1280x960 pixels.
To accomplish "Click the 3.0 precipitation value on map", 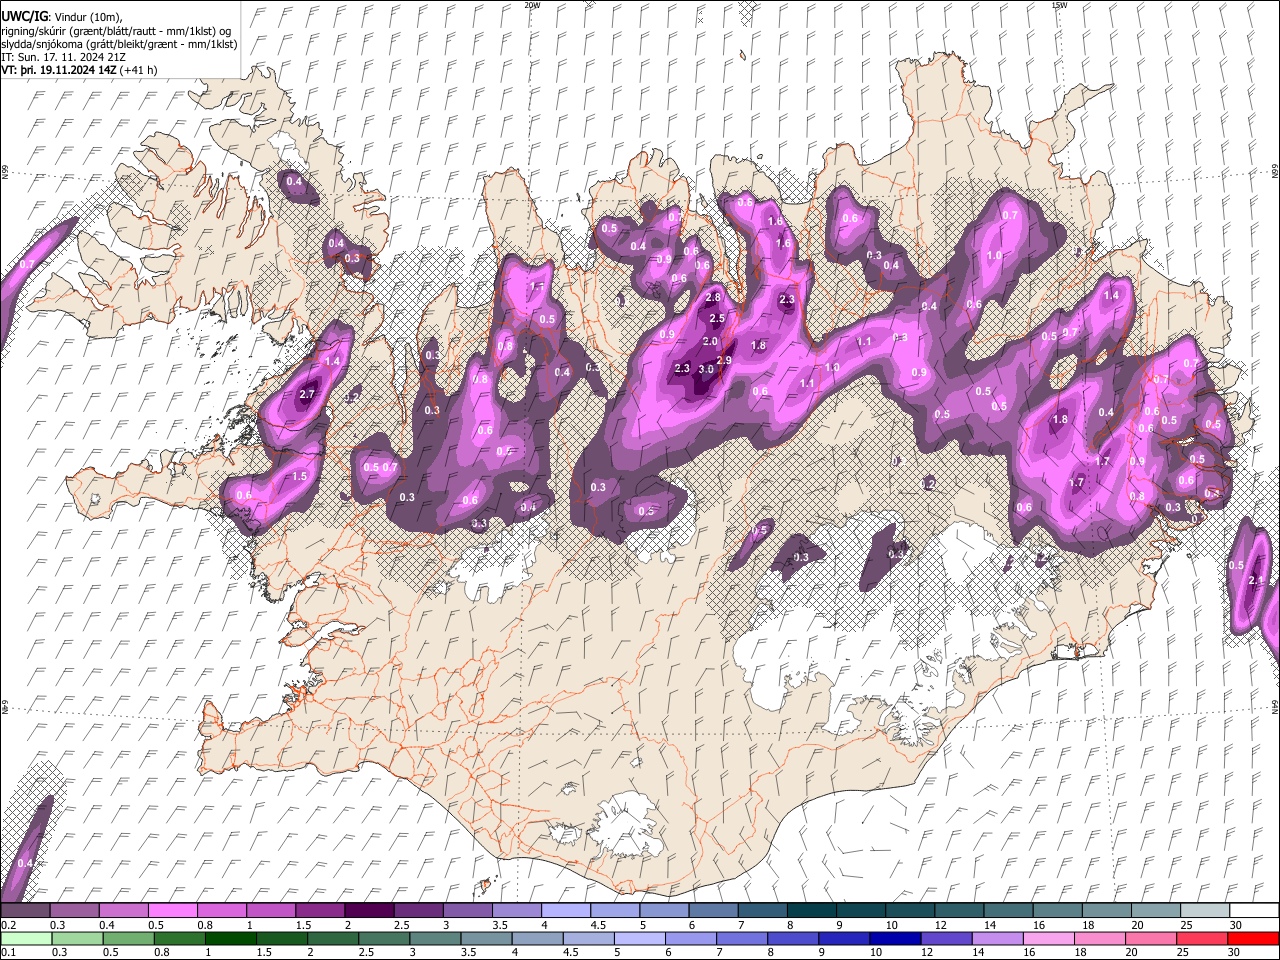I will [706, 369].
